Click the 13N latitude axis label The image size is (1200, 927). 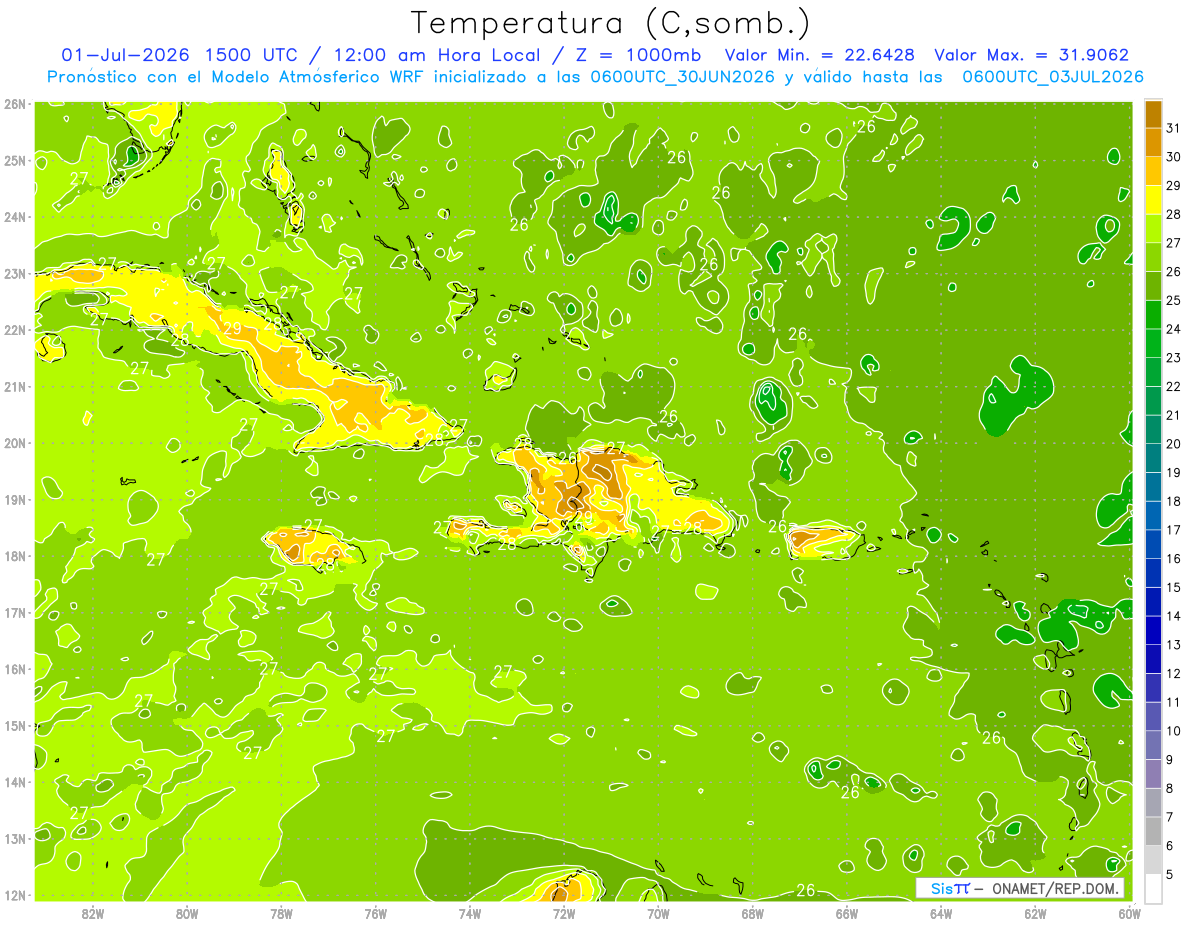(15, 839)
